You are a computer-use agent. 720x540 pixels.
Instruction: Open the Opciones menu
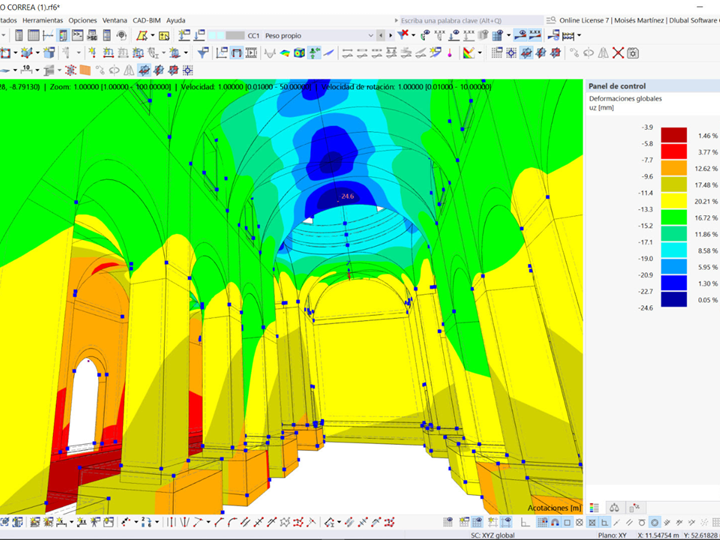click(x=83, y=20)
